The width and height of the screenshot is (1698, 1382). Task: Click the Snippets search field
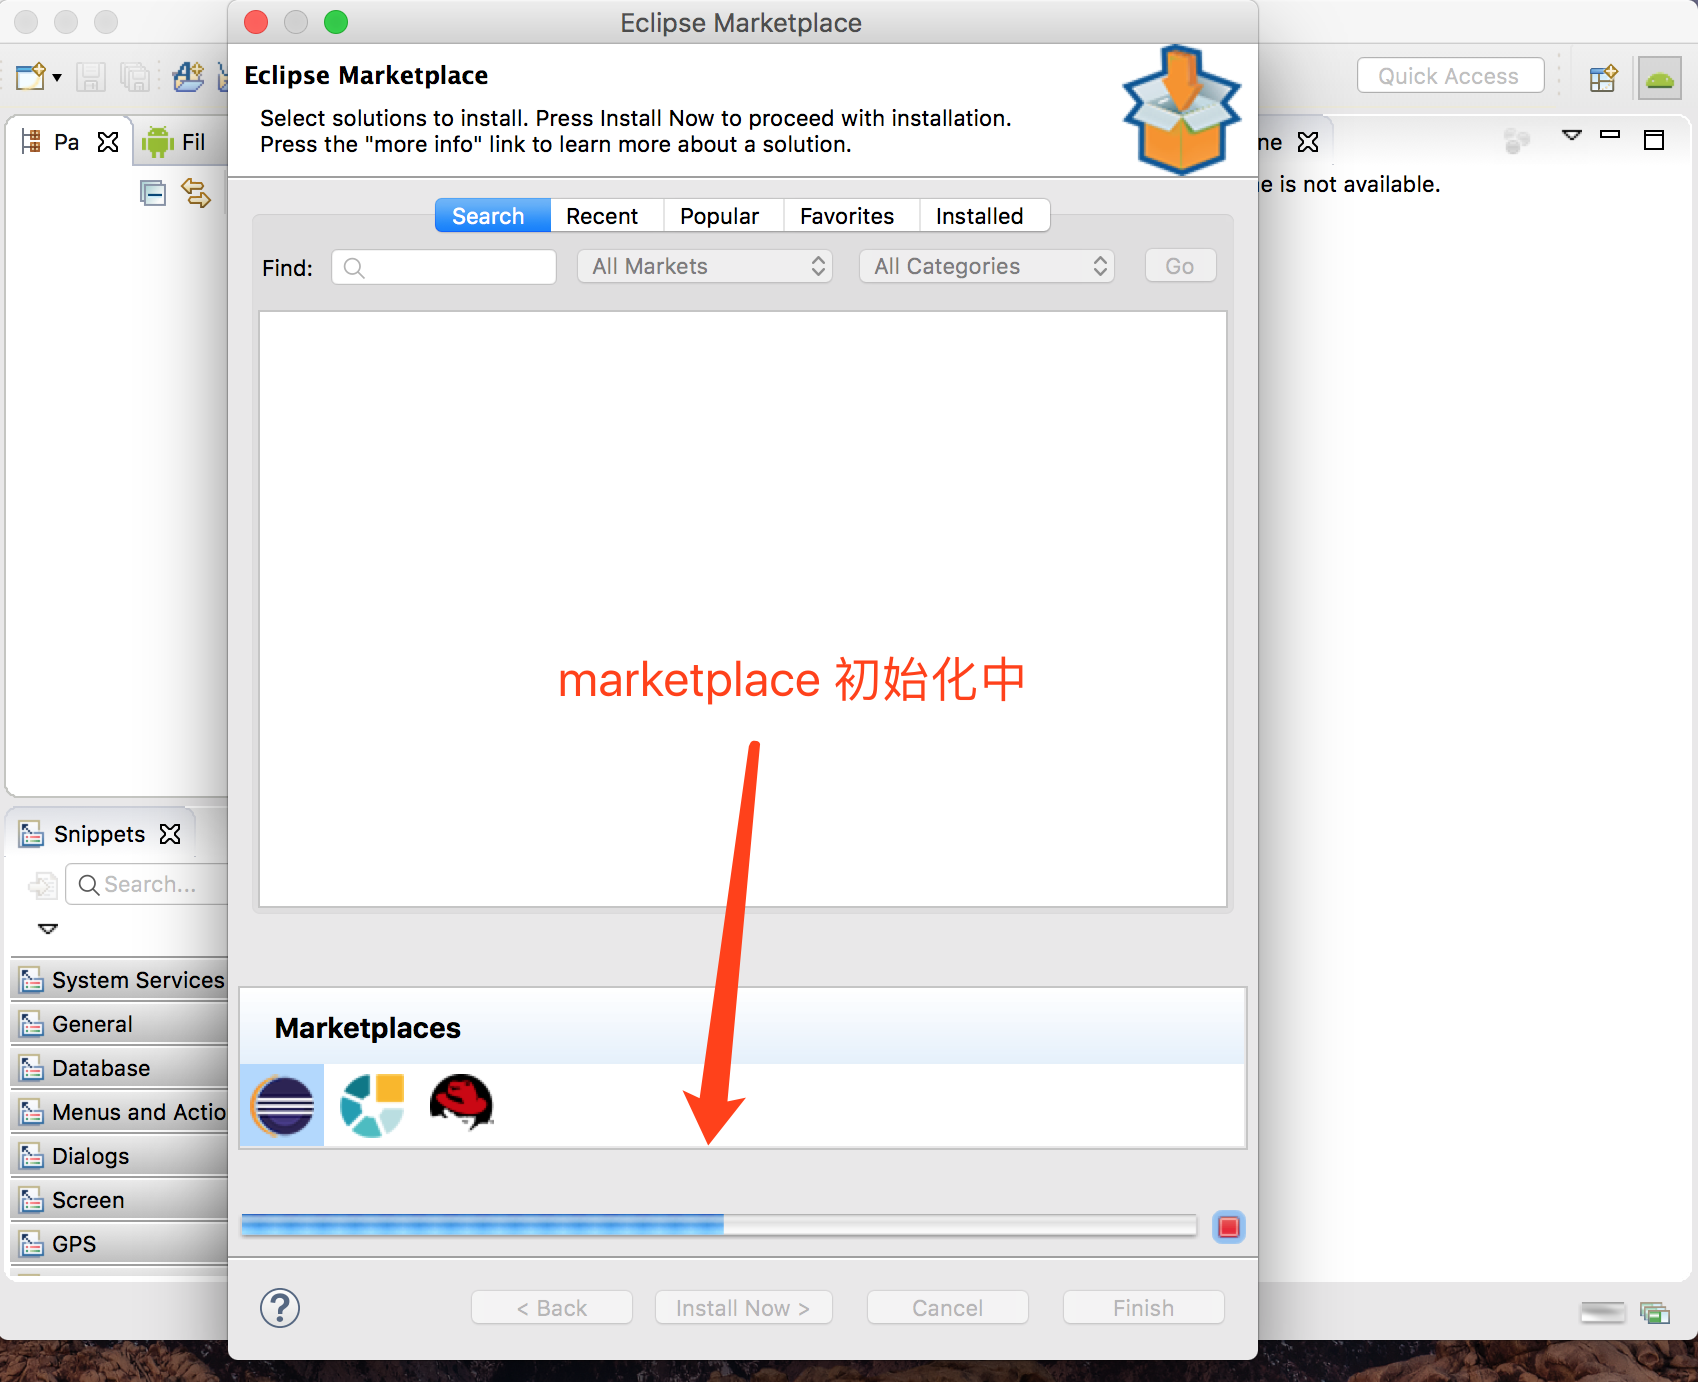[148, 884]
